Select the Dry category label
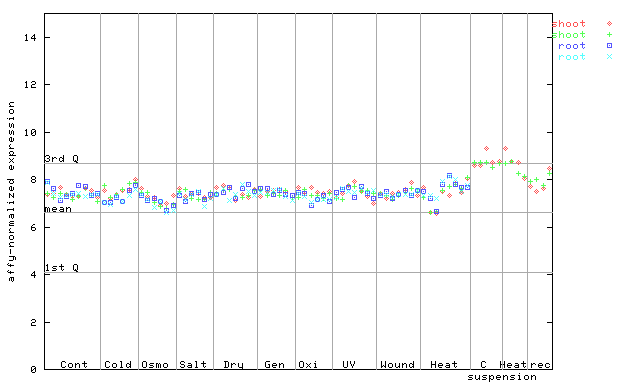 (233, 365)
